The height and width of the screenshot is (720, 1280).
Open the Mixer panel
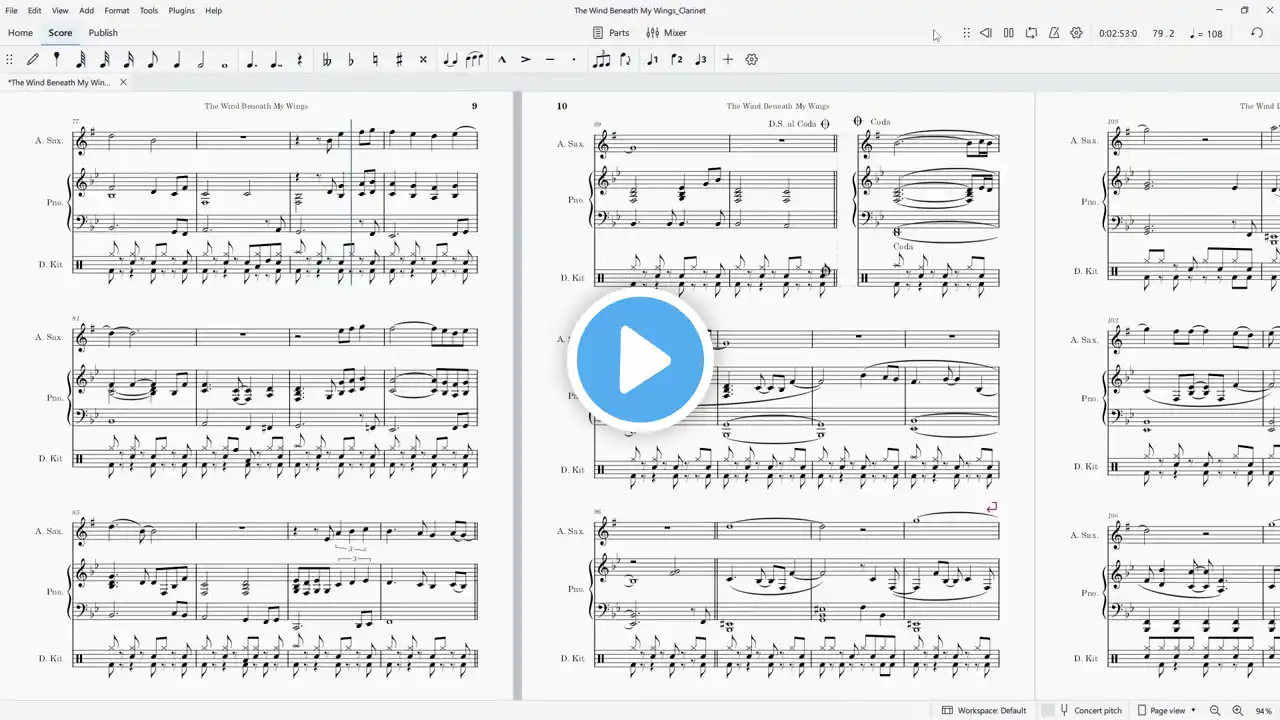tap(666, 33)
